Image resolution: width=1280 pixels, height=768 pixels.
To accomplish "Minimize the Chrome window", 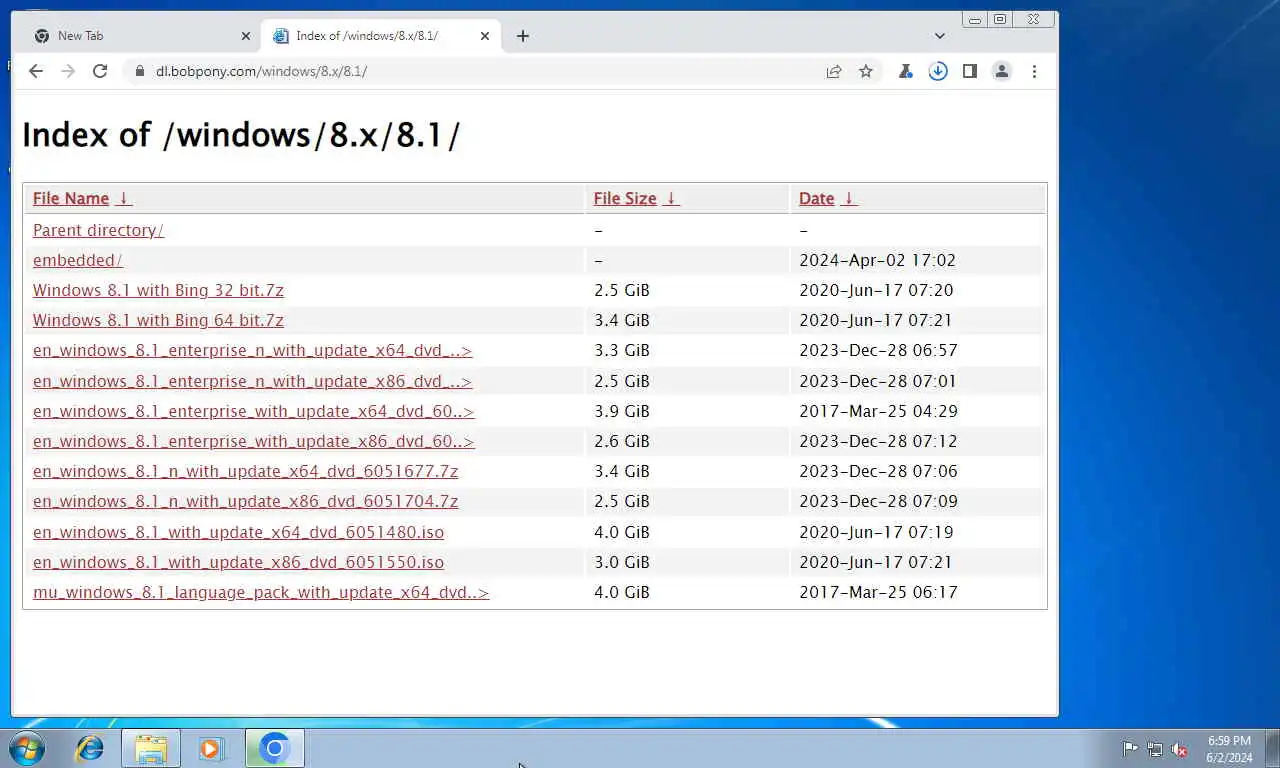I will pos(975,19).
